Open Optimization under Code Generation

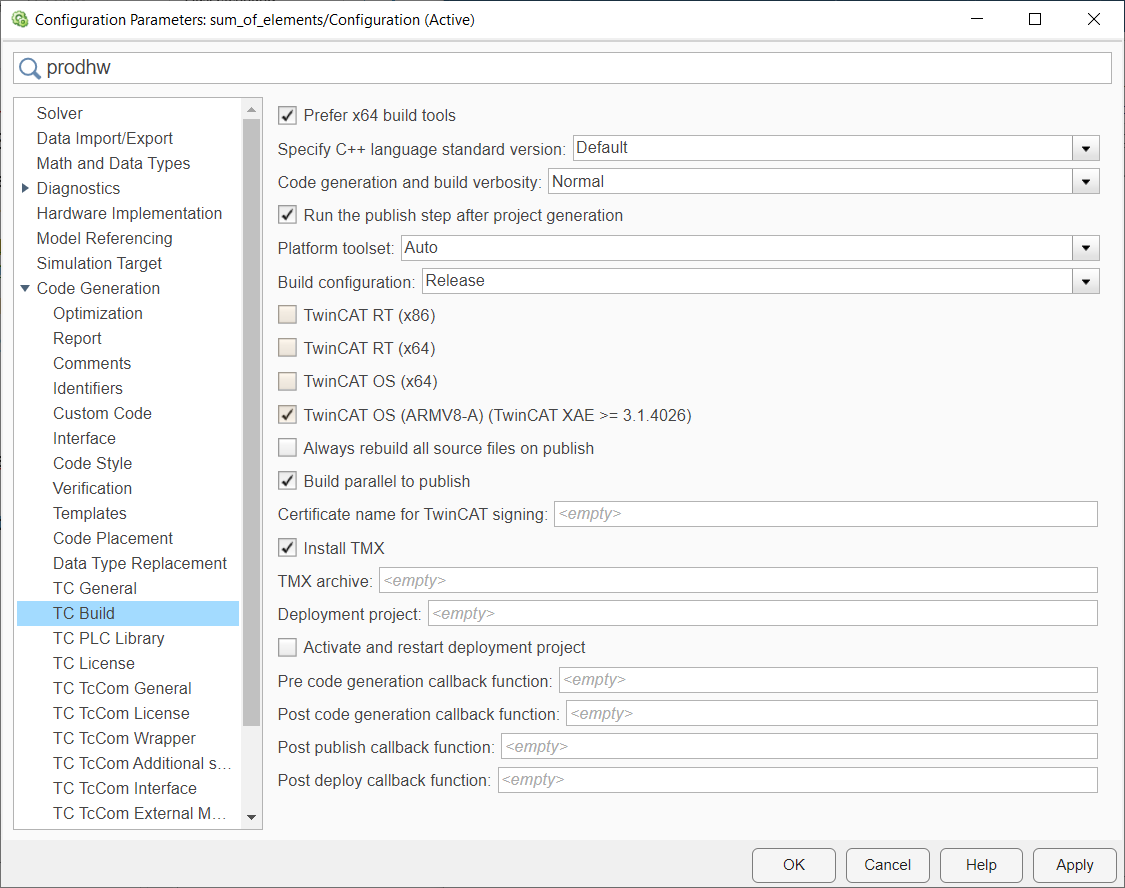(98, 313)
